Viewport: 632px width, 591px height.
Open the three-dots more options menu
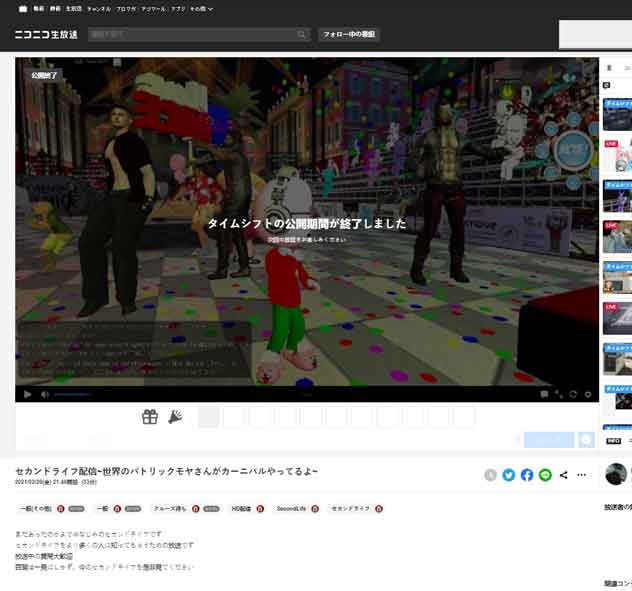(x=582, y=475)
